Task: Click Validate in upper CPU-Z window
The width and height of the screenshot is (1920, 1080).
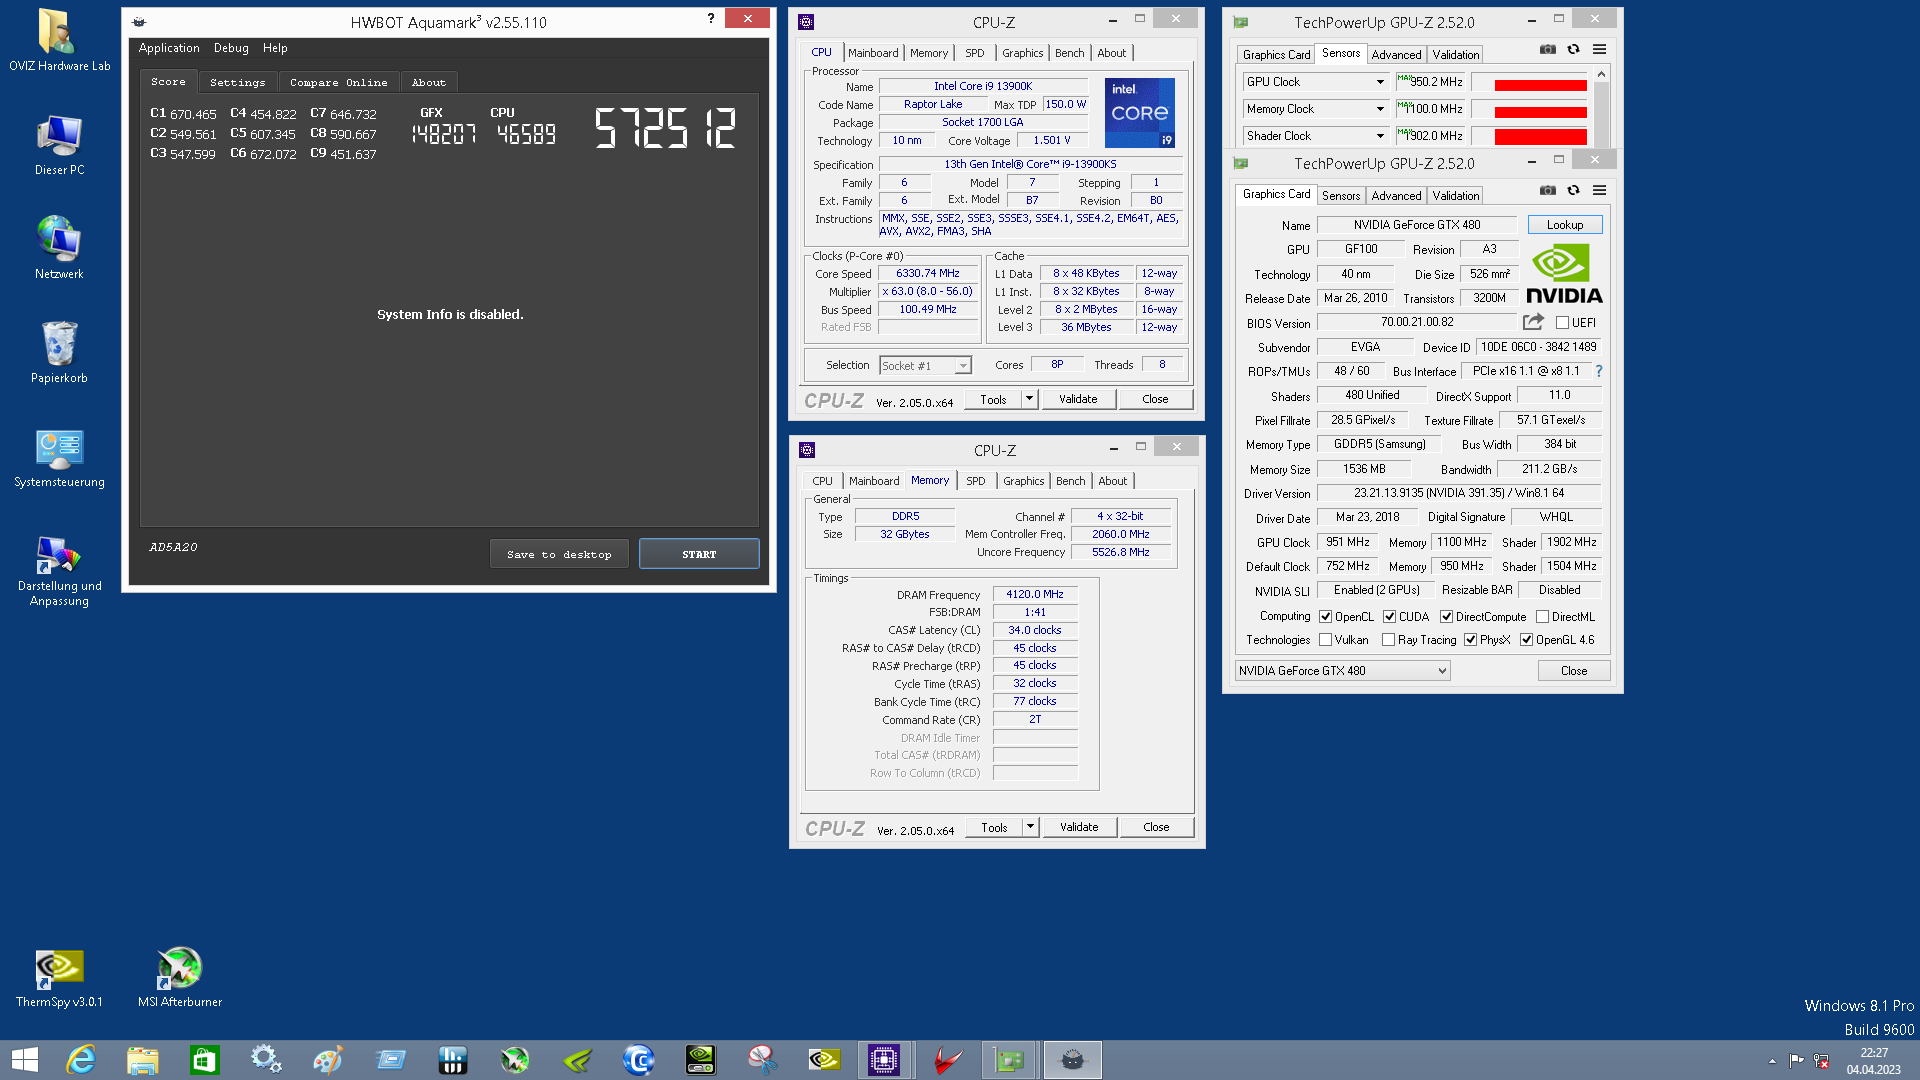Action: [x=1078, y=399]
